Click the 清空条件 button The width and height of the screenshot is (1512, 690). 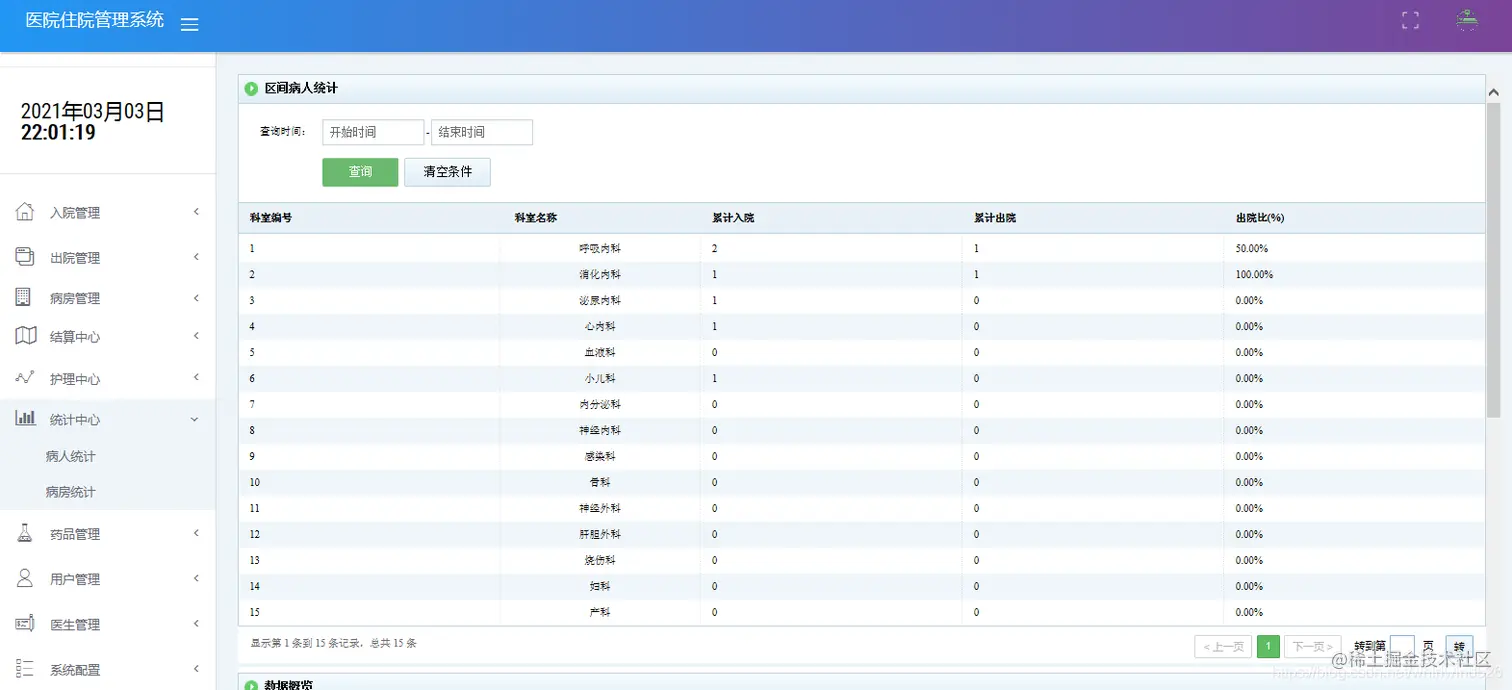pos(447,172)
